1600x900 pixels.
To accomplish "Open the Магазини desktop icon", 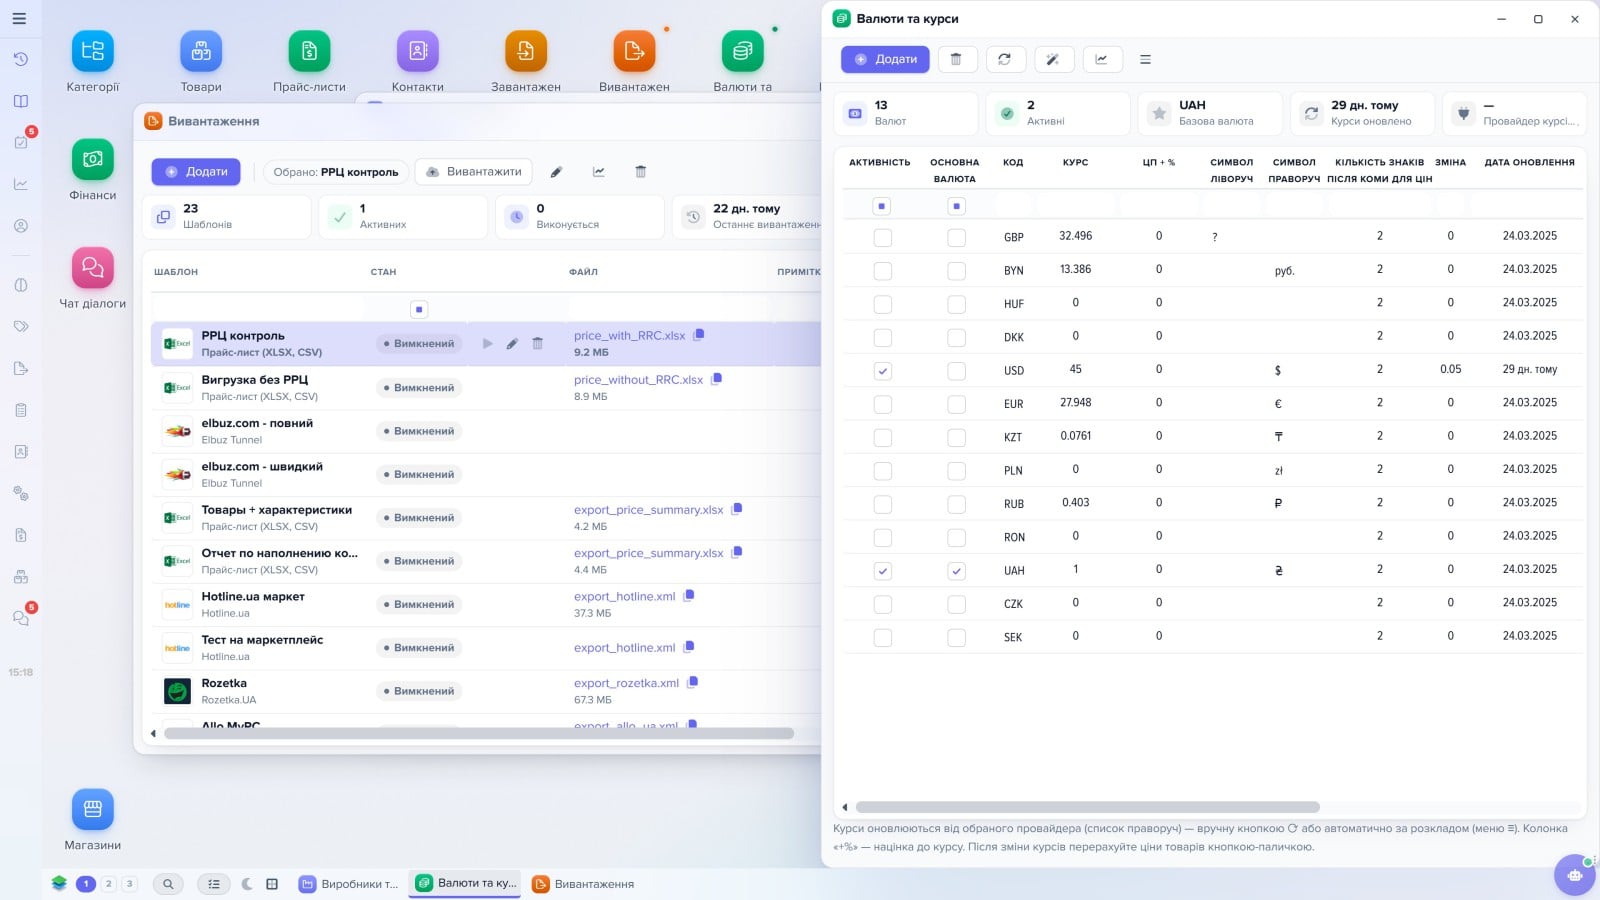I will (93, 810).
